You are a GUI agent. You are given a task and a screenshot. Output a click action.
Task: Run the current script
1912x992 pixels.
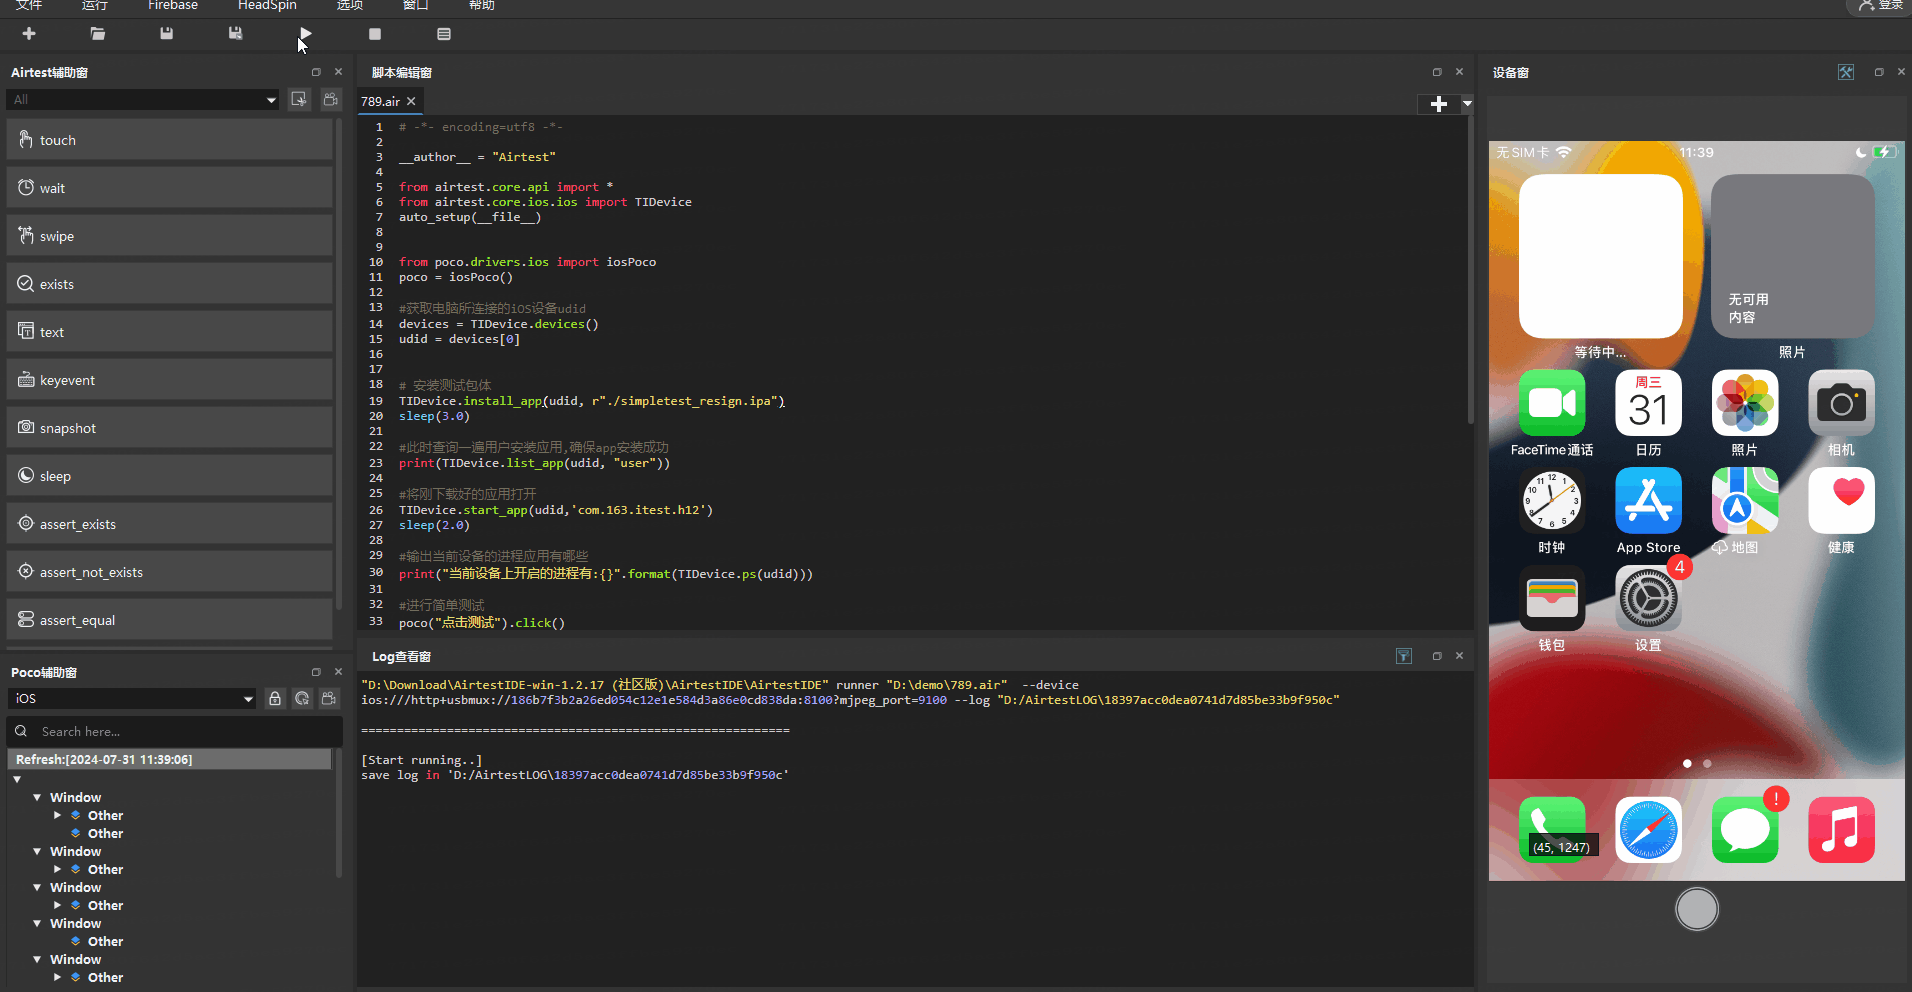(305, 33)
